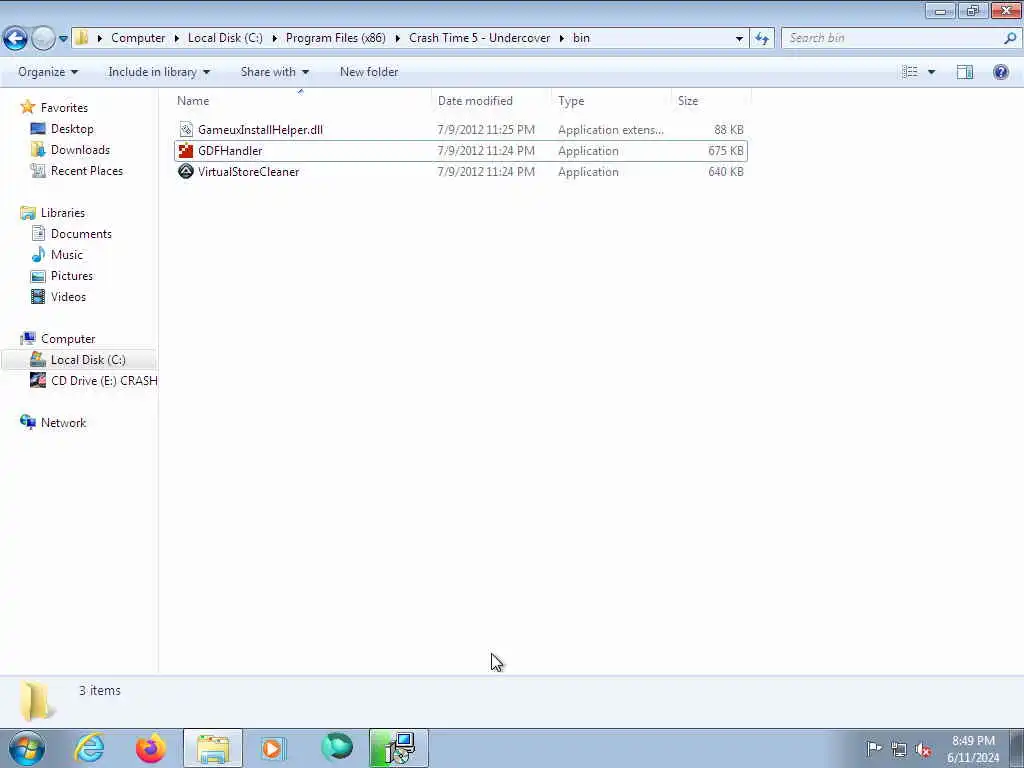Open the Documents library
The width and height of the screenshot is (1024, 768).
click(81, 234)
